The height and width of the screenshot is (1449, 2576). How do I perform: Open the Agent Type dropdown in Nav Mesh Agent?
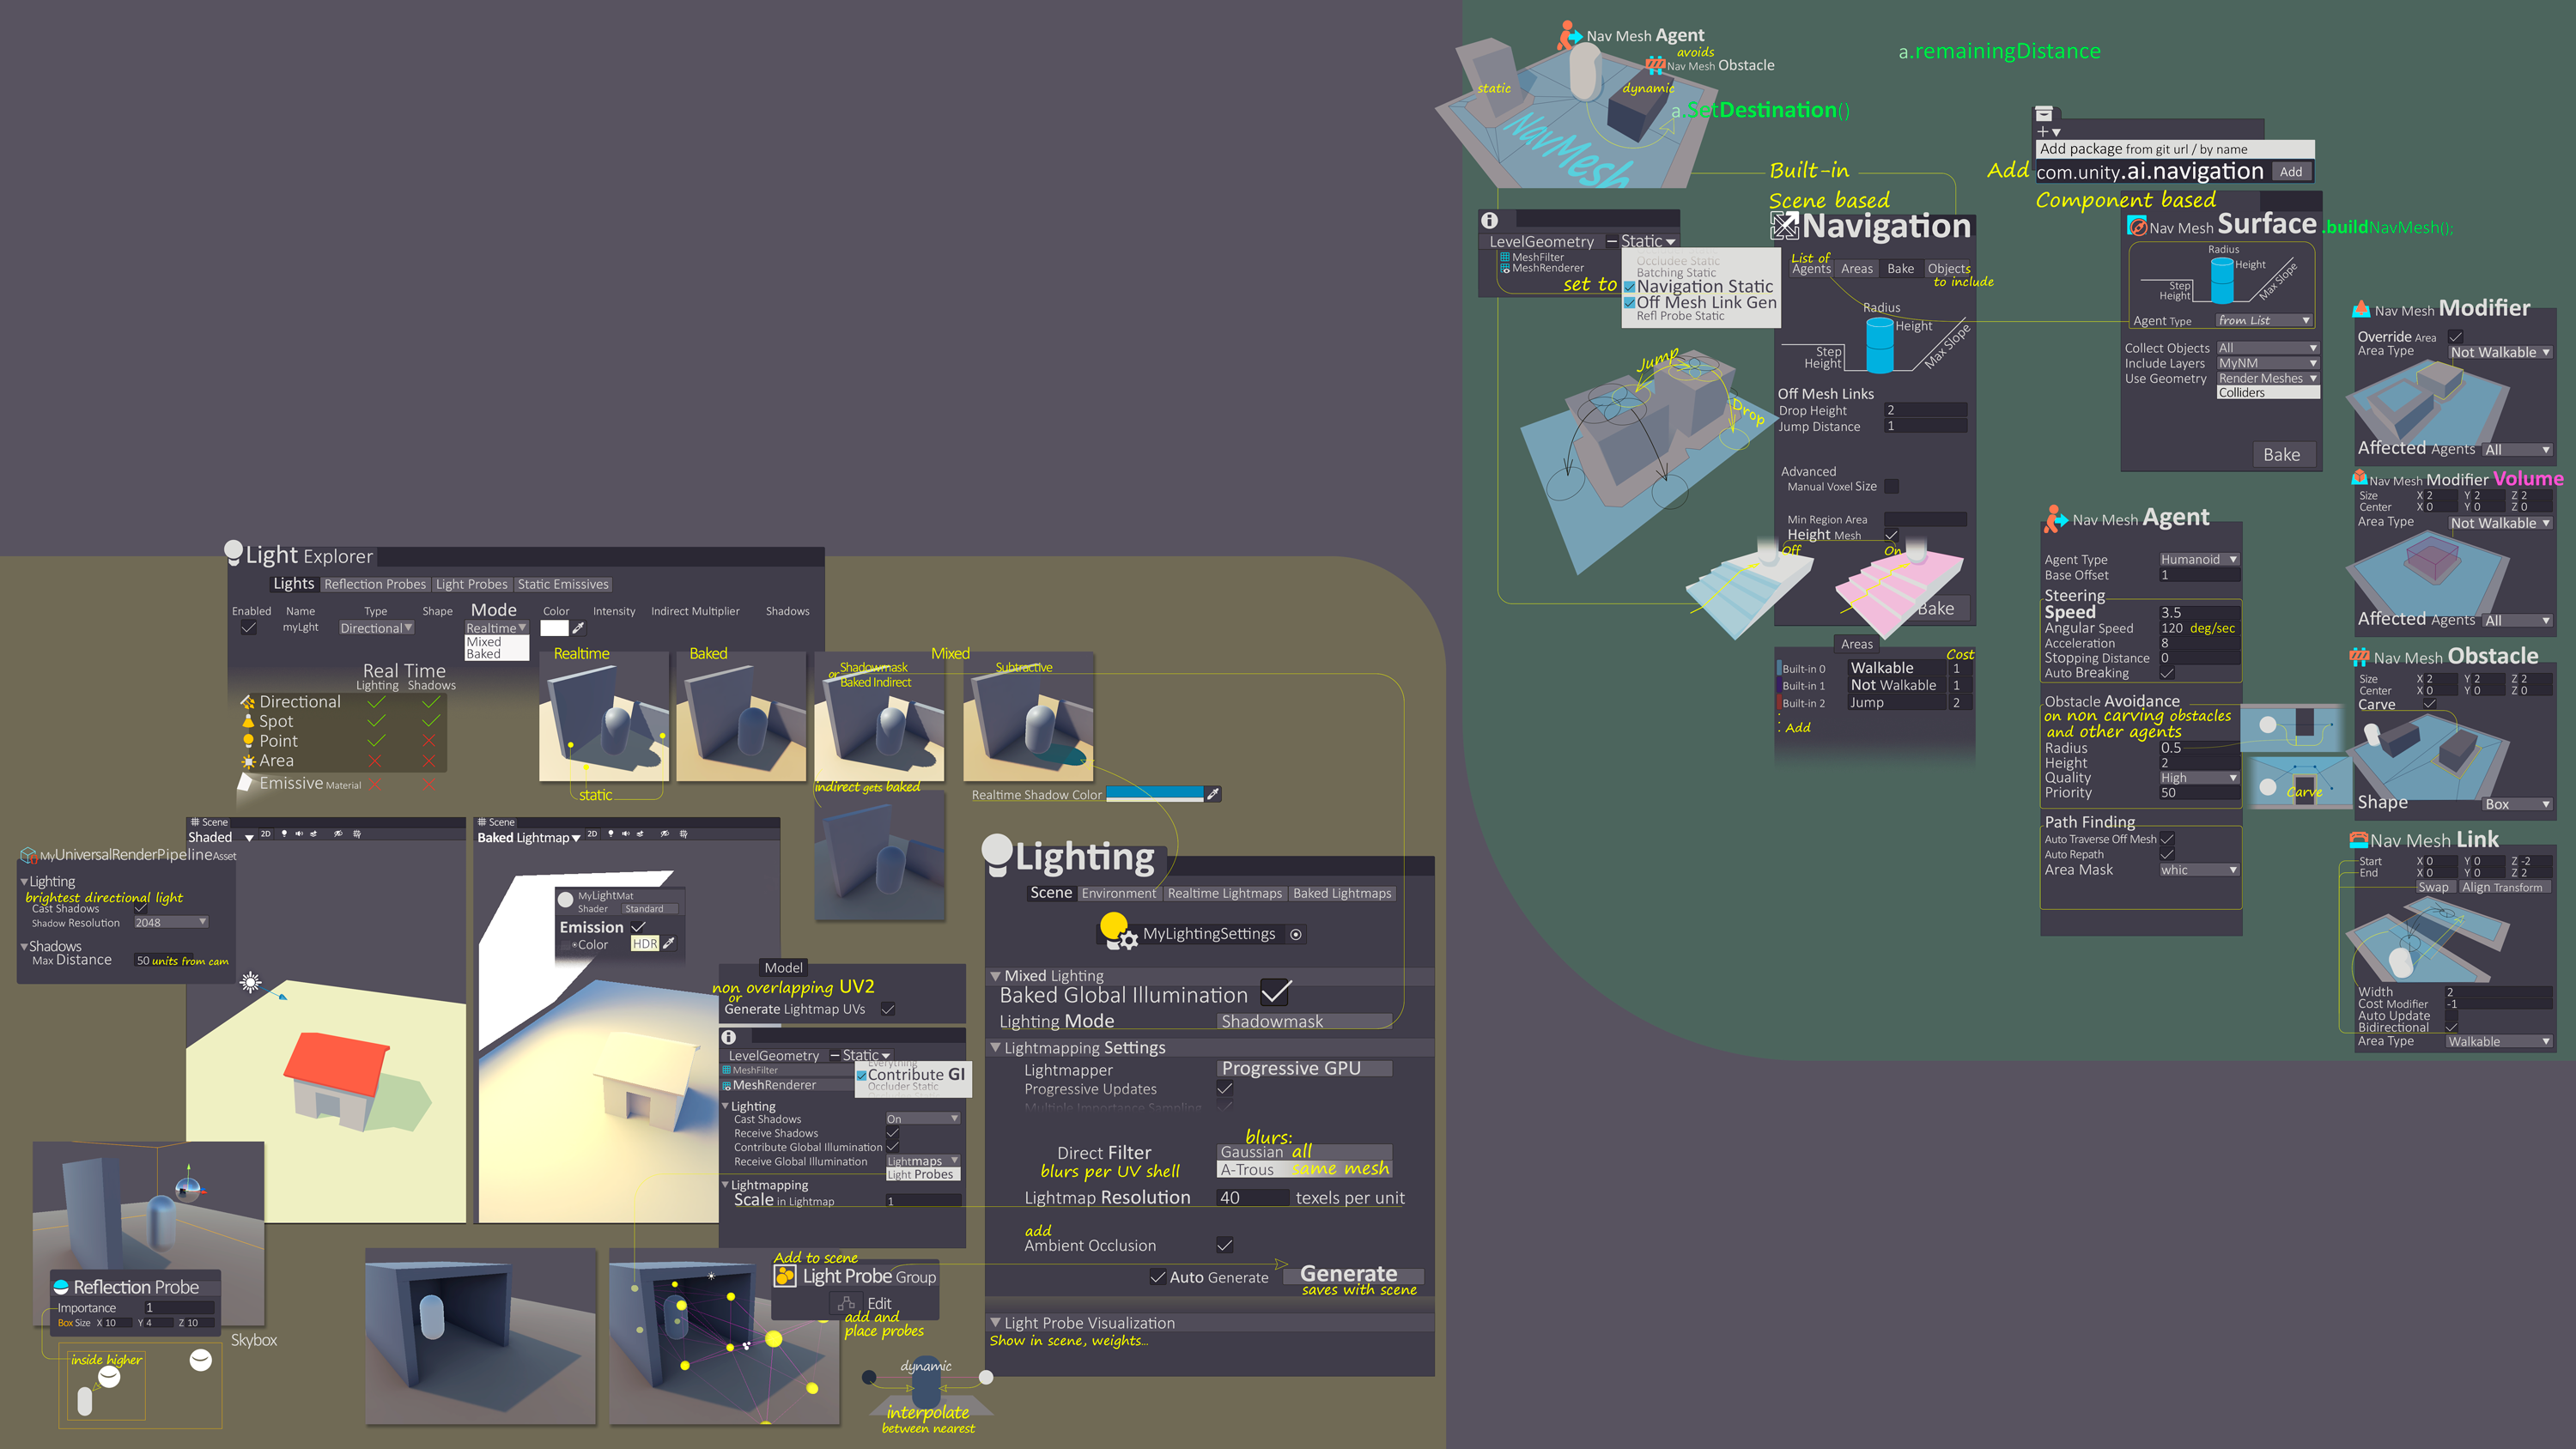[x=2199, y=557]
